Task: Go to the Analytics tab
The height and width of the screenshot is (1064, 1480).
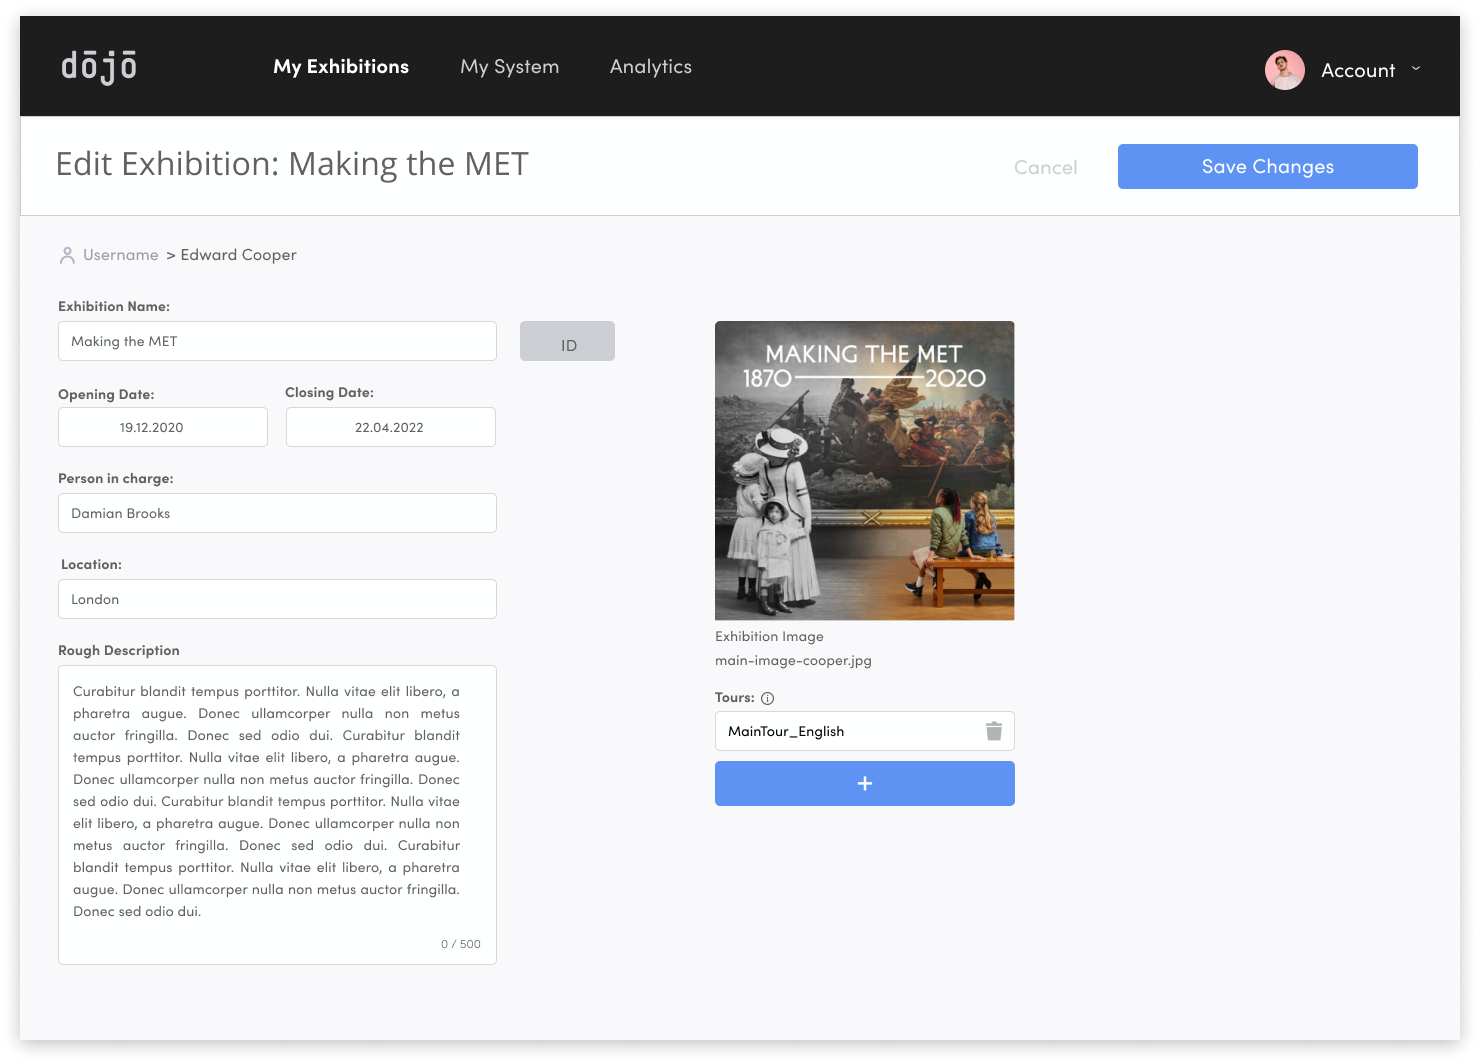Action: click(651, 66)
